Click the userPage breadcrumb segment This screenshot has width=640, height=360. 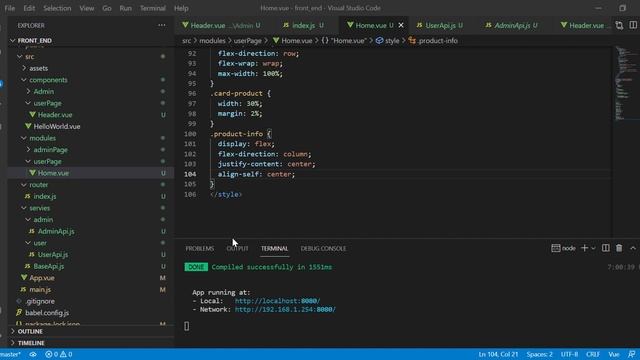(x=248, y=40)
